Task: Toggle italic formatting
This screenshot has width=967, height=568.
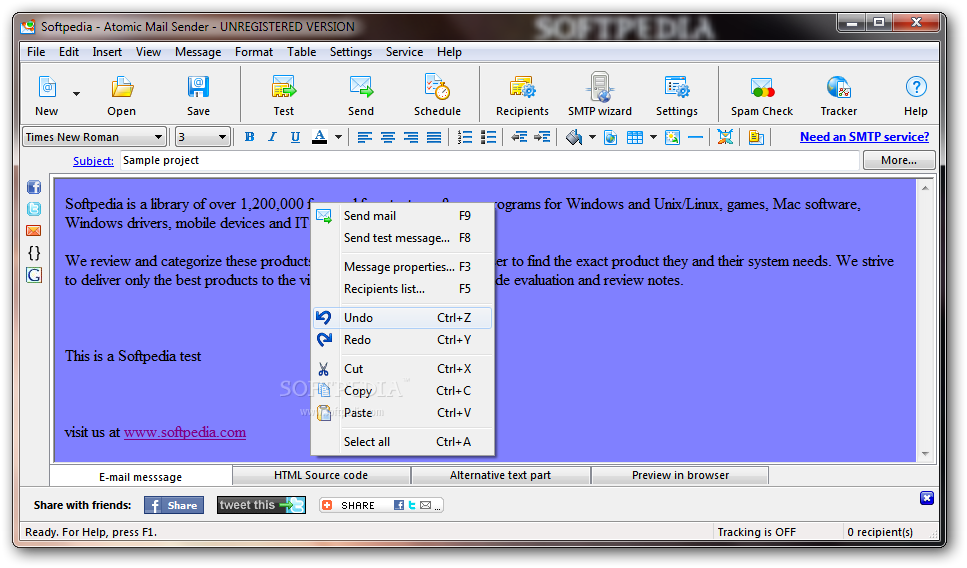Action: pos(272,137)
